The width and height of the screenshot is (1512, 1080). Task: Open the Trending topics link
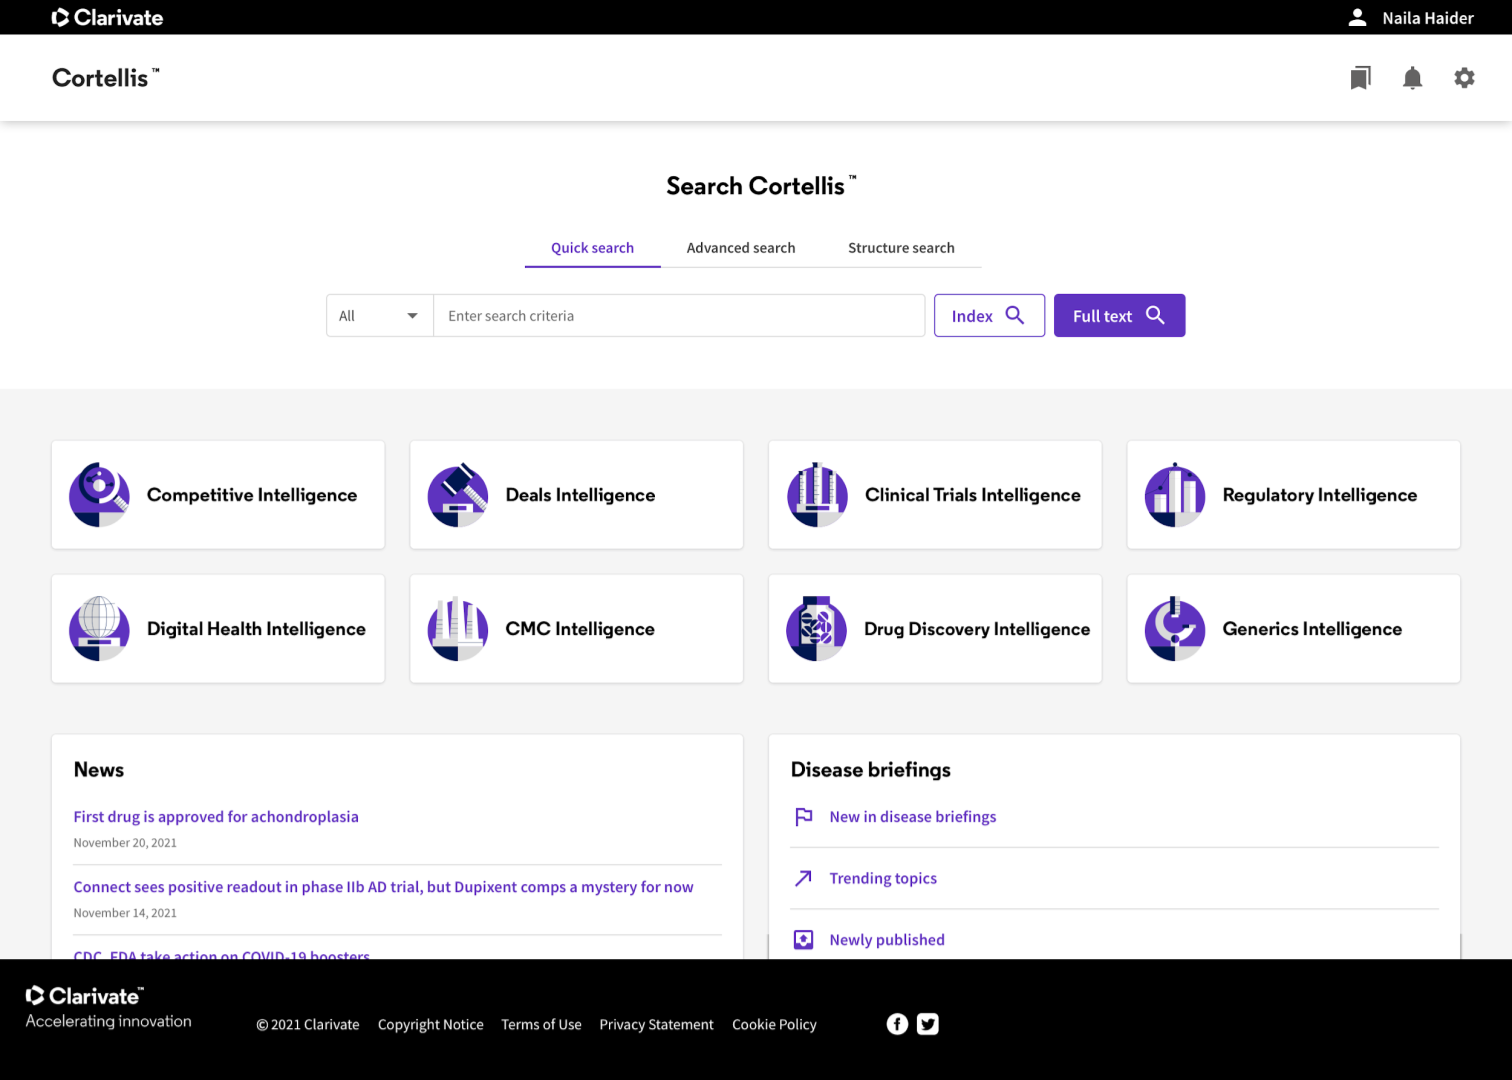(x=882, y=878)
